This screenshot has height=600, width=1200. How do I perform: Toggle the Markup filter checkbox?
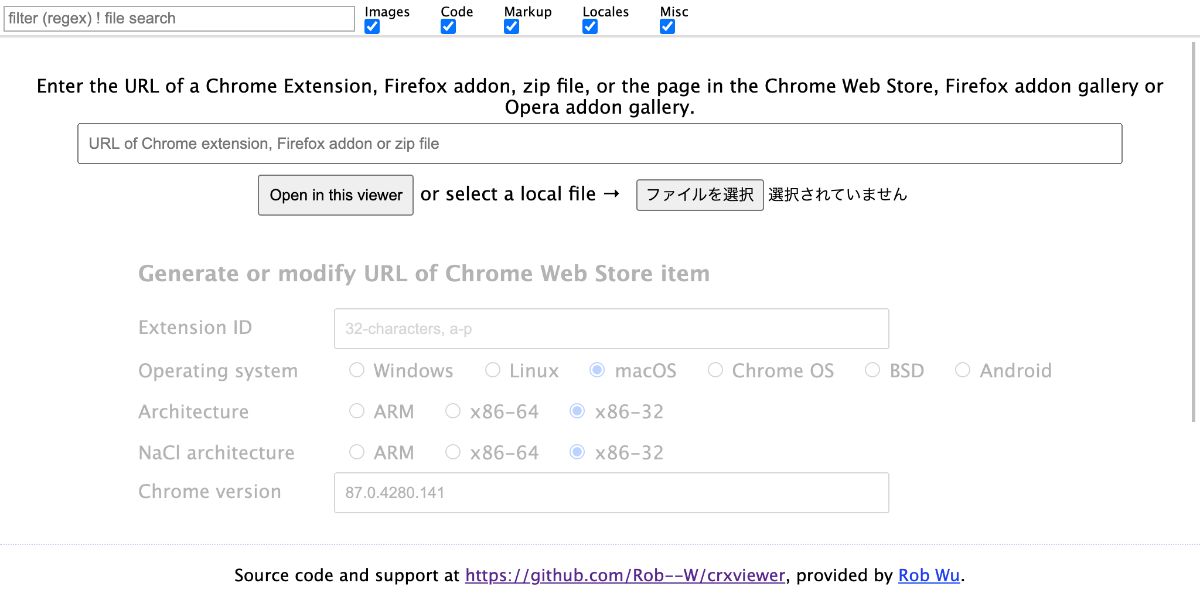pos(511,27)
